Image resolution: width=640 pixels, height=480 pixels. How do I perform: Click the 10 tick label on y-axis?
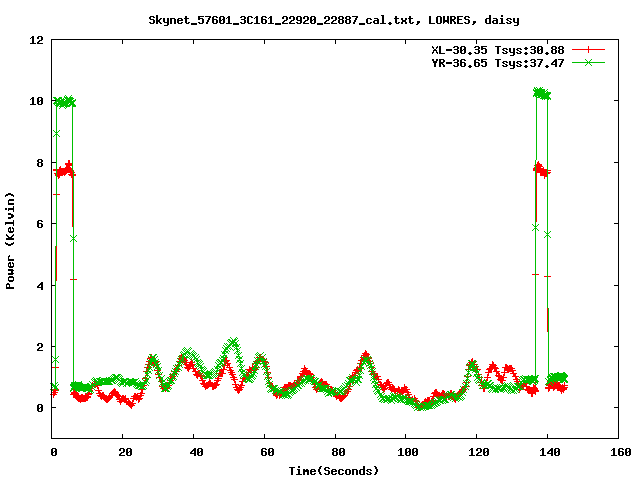click(36, 101)
